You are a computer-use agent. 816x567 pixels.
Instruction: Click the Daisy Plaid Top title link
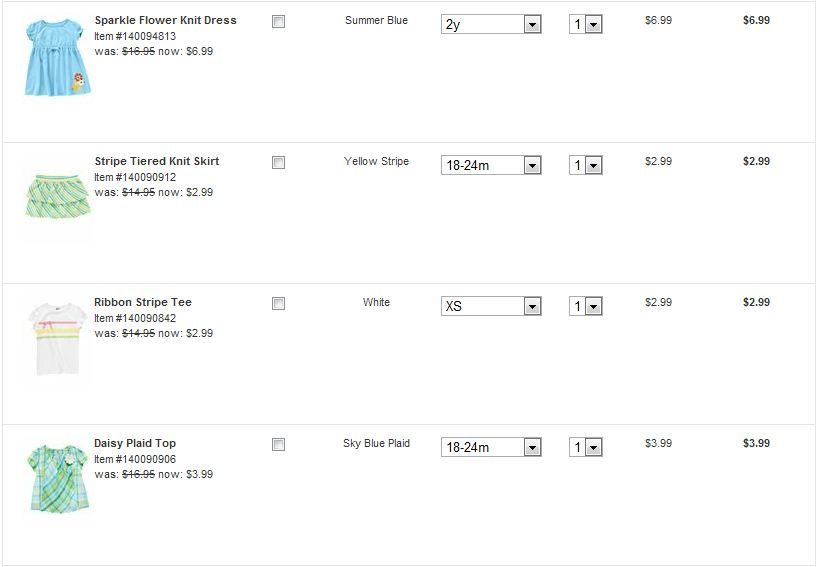tap(134, 443)
